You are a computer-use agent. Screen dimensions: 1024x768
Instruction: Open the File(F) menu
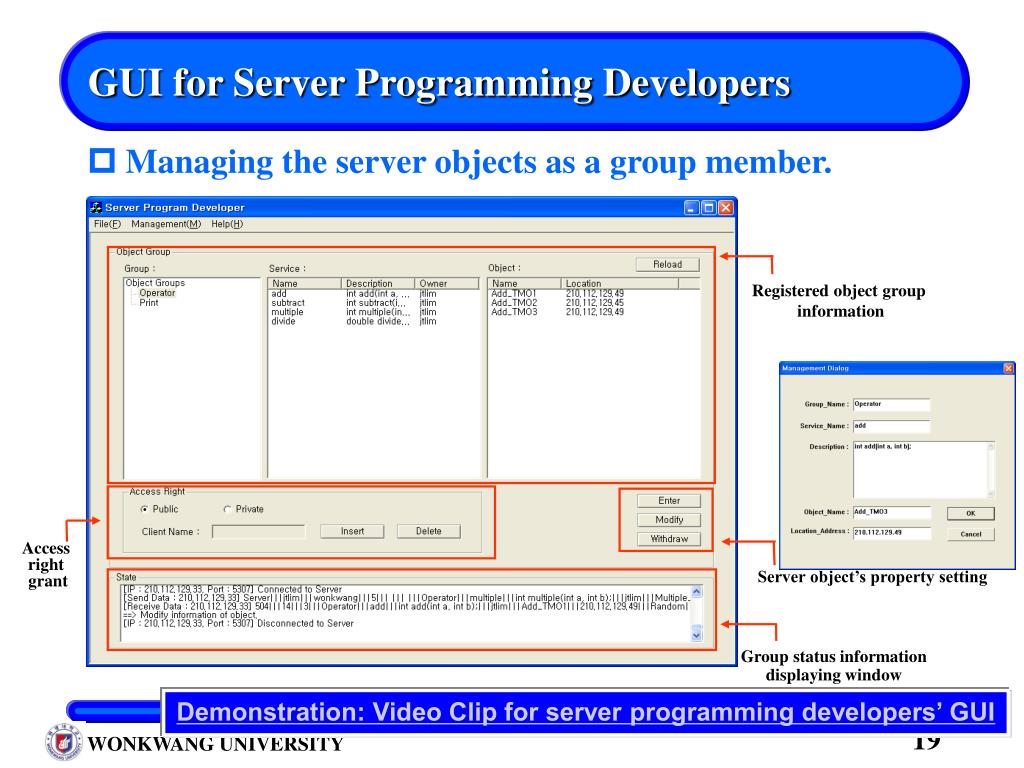107,224
